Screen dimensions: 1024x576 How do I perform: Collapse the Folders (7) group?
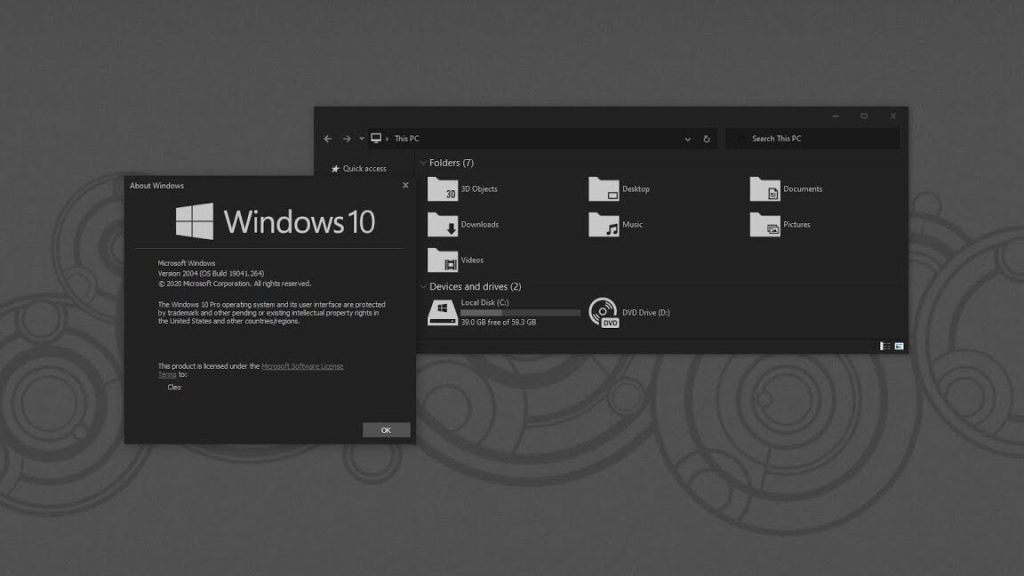coord(423,163)
